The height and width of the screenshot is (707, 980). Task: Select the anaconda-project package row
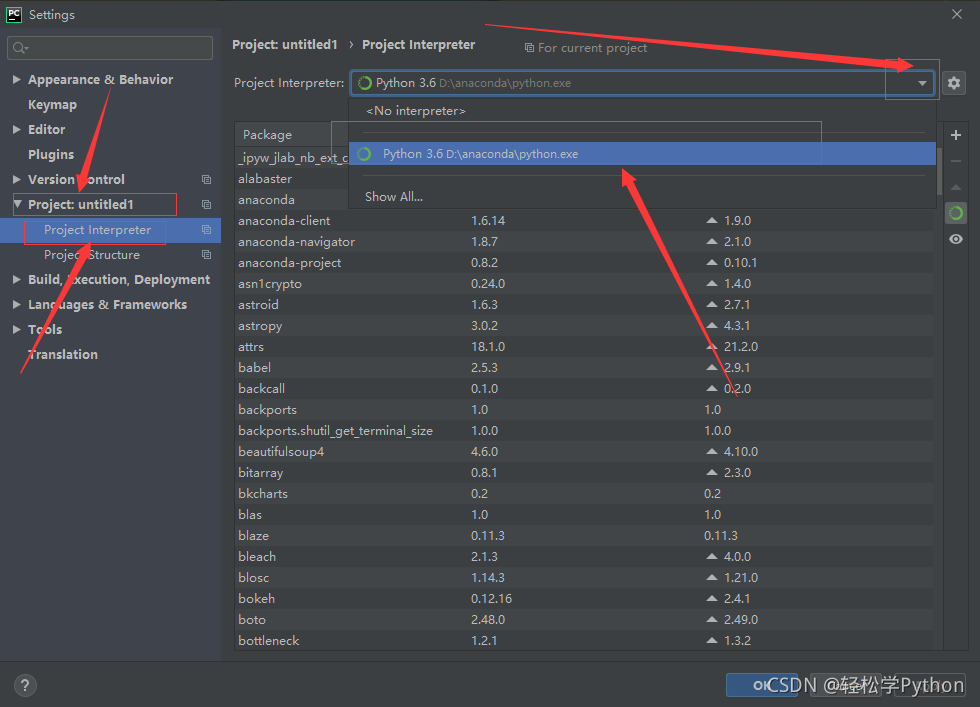coord(584,263)
